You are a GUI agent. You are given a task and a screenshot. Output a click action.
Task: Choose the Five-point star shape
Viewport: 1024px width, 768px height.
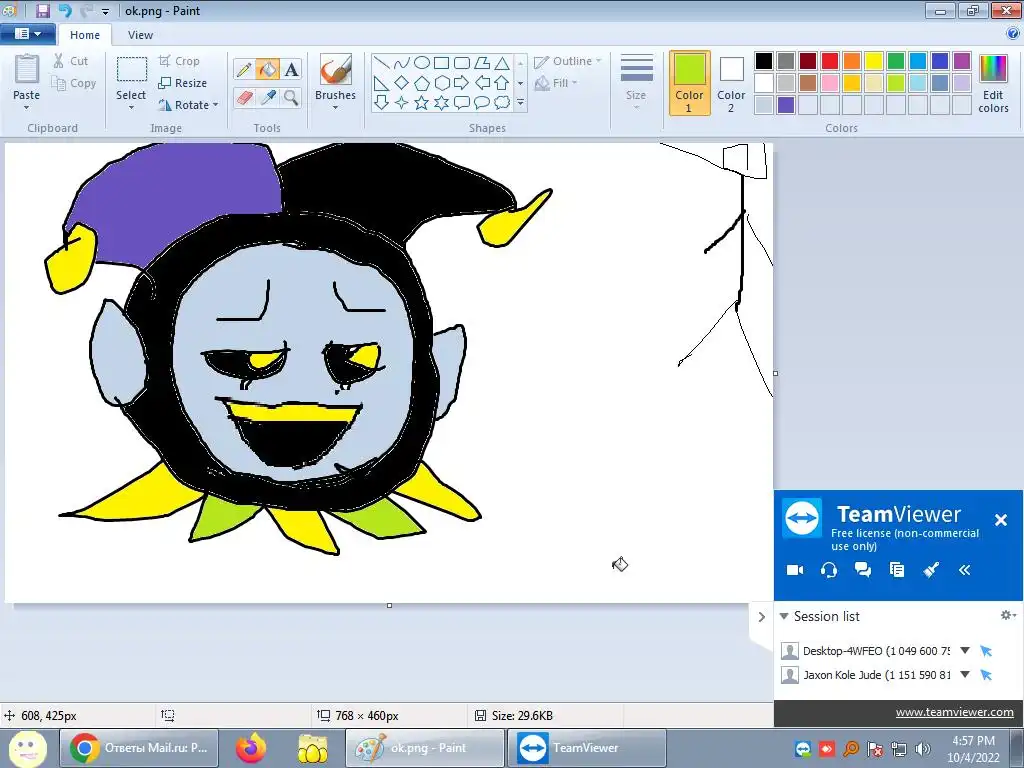click(422, 103)
